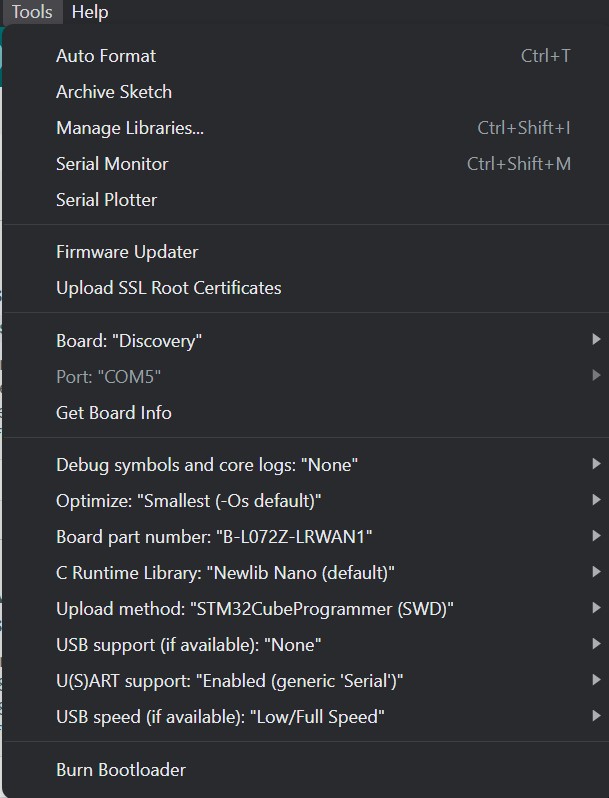Run Auto Format on the sketch
Viewport: 609px width, 798px height.
point(106,56)
